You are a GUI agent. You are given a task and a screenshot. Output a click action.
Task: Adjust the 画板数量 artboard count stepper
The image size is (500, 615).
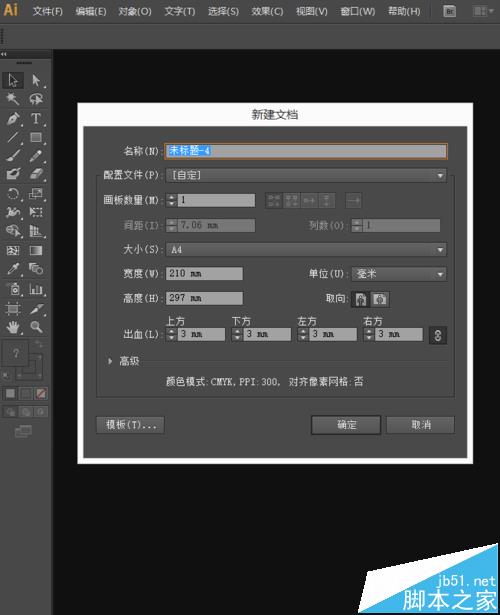tap(171, 200)
